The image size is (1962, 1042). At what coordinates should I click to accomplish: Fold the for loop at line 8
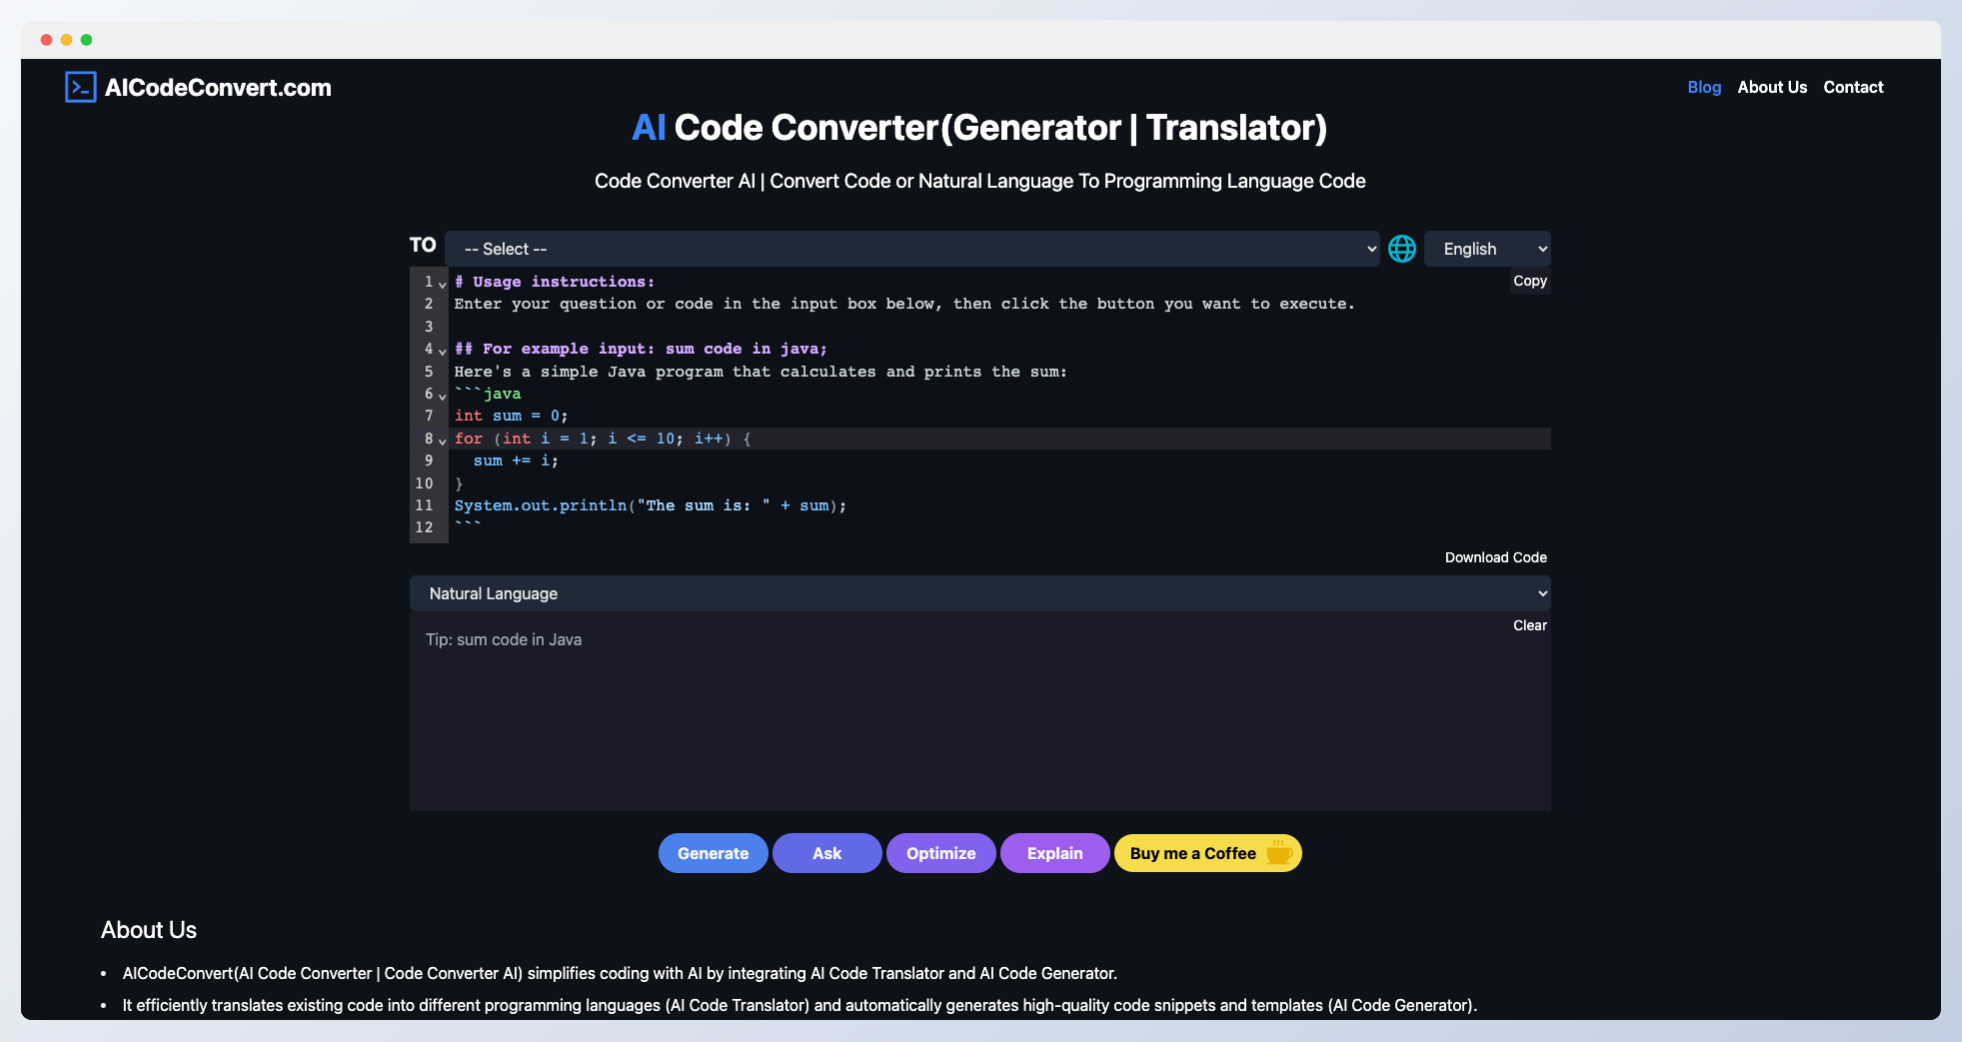coord(442,441)
